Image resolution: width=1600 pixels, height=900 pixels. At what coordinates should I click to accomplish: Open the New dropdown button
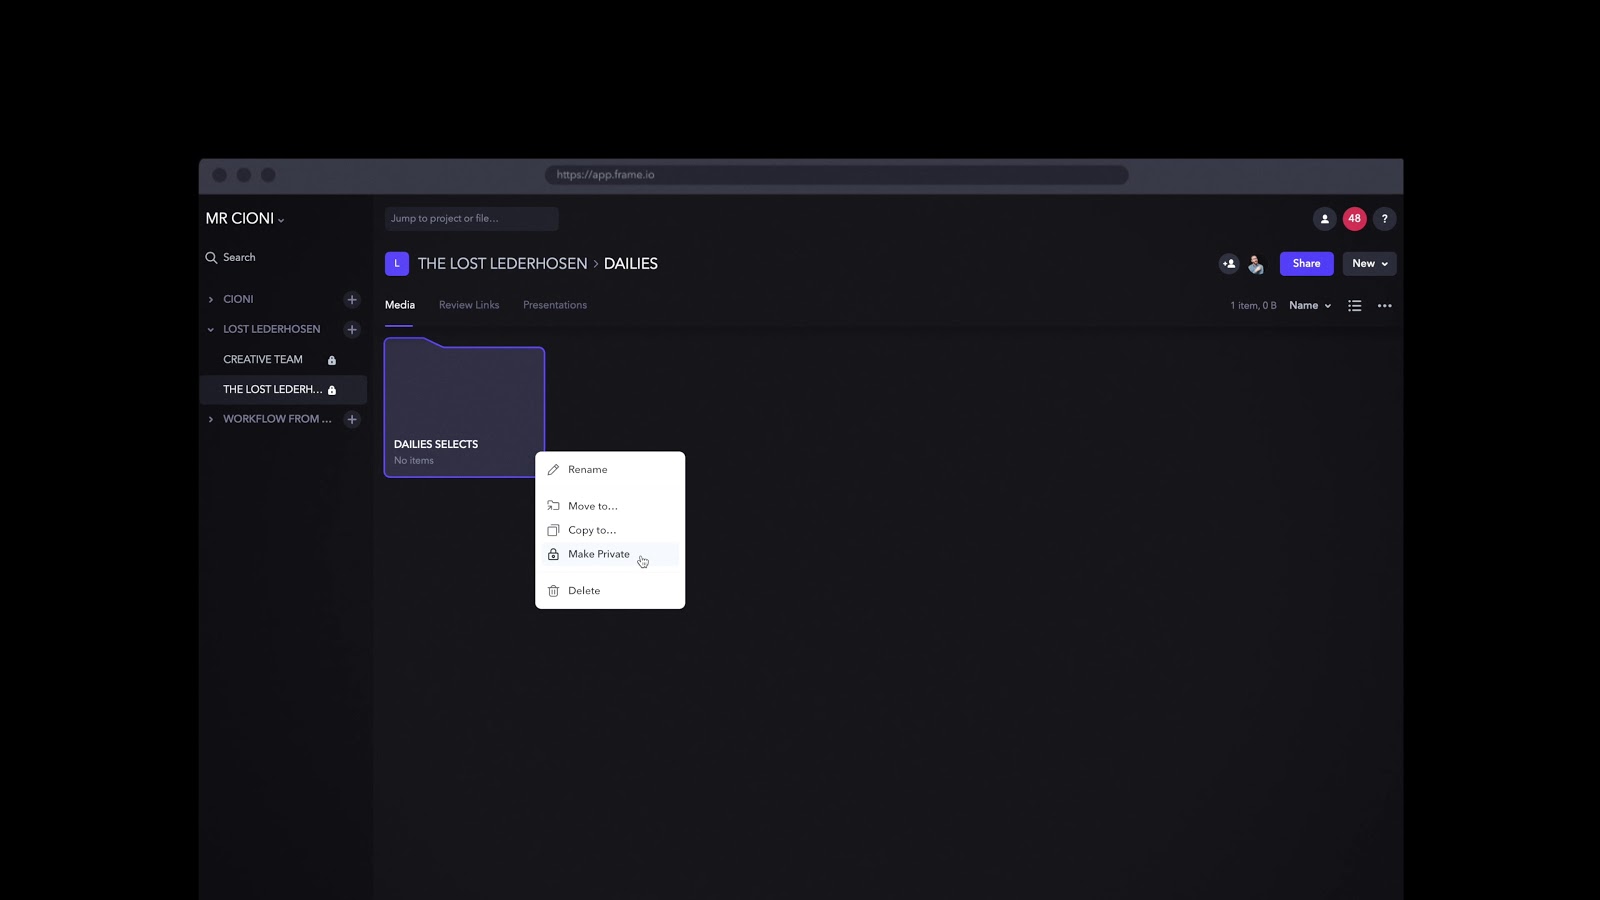1369,264
